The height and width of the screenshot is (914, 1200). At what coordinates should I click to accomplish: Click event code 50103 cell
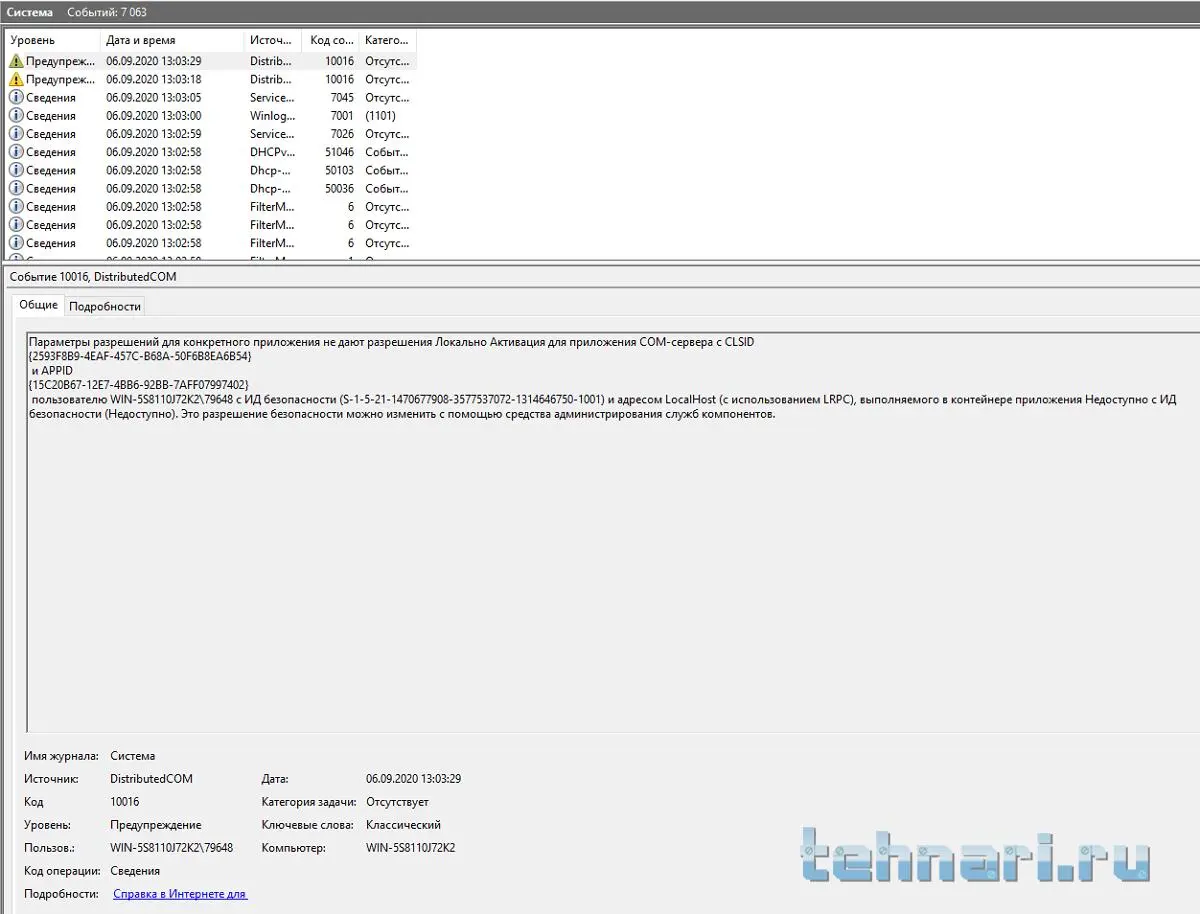pos(339,170)
